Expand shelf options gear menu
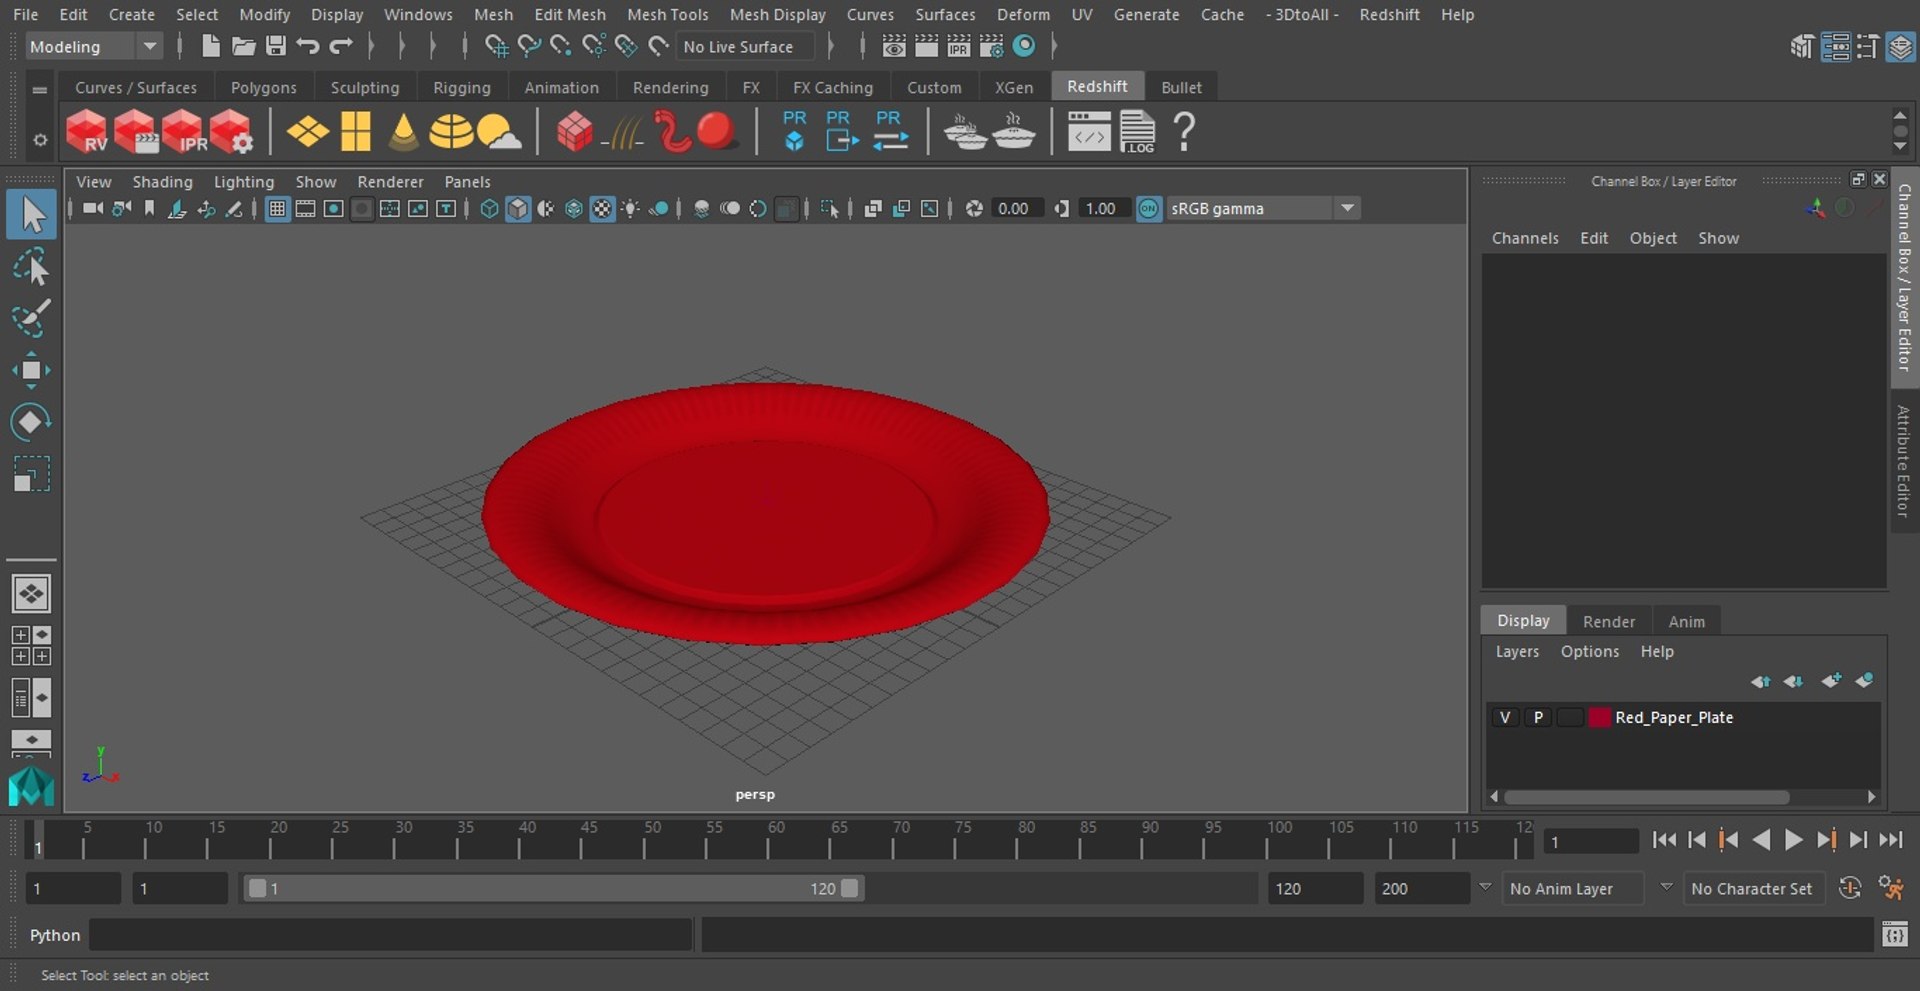 click(x=40, y=140)
